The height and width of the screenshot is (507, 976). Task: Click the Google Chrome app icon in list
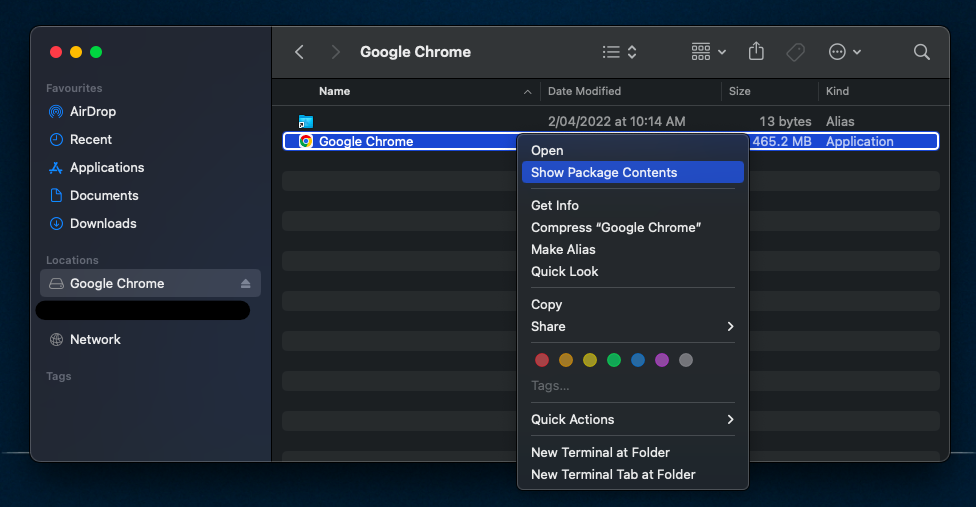(x=306, y=141)
